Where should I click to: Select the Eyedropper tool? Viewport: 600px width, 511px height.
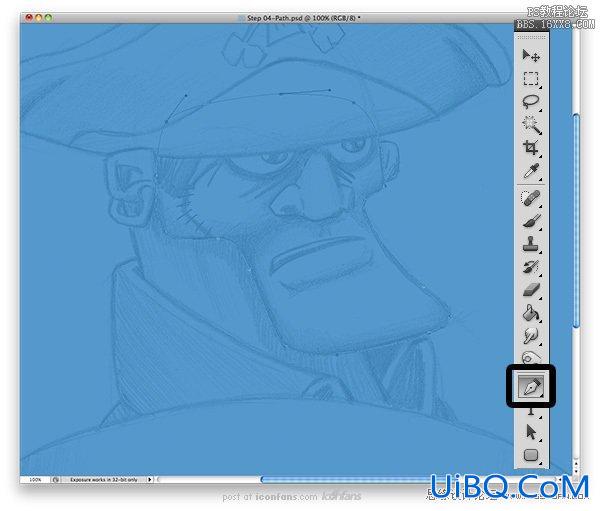tap(532, 171)
